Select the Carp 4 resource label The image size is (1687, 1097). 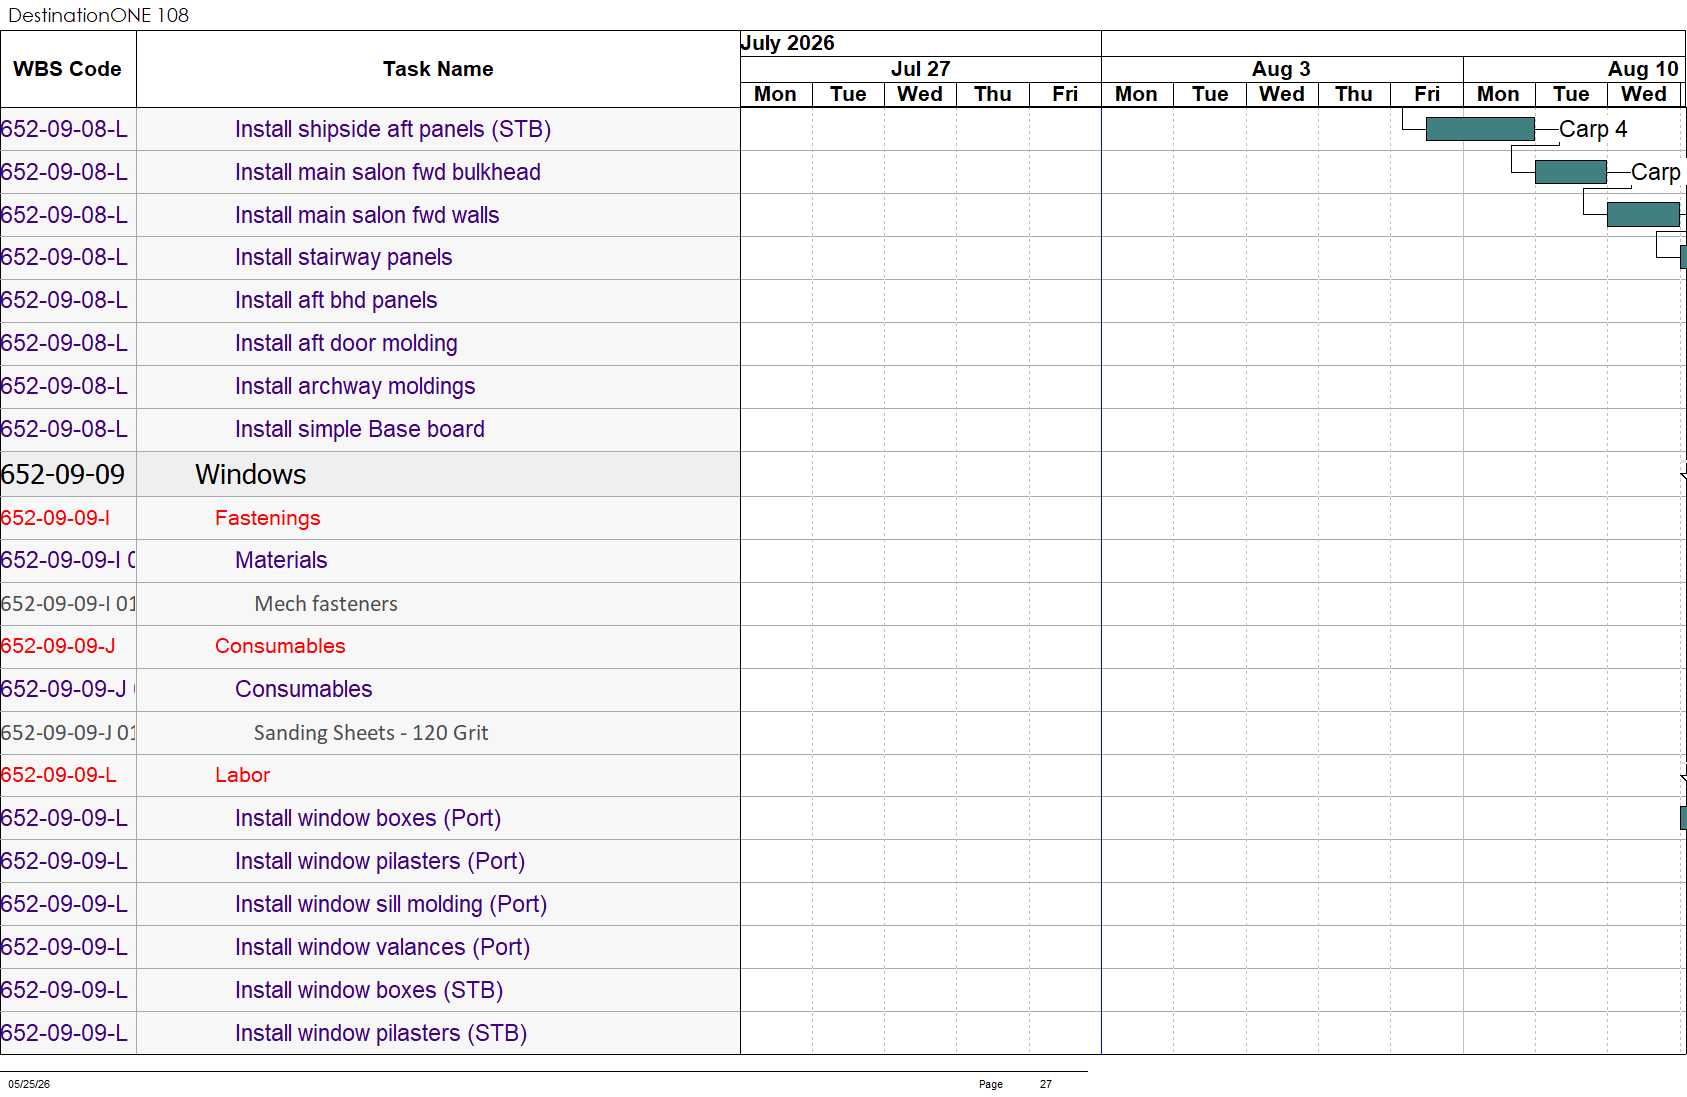coord(1593,129)
